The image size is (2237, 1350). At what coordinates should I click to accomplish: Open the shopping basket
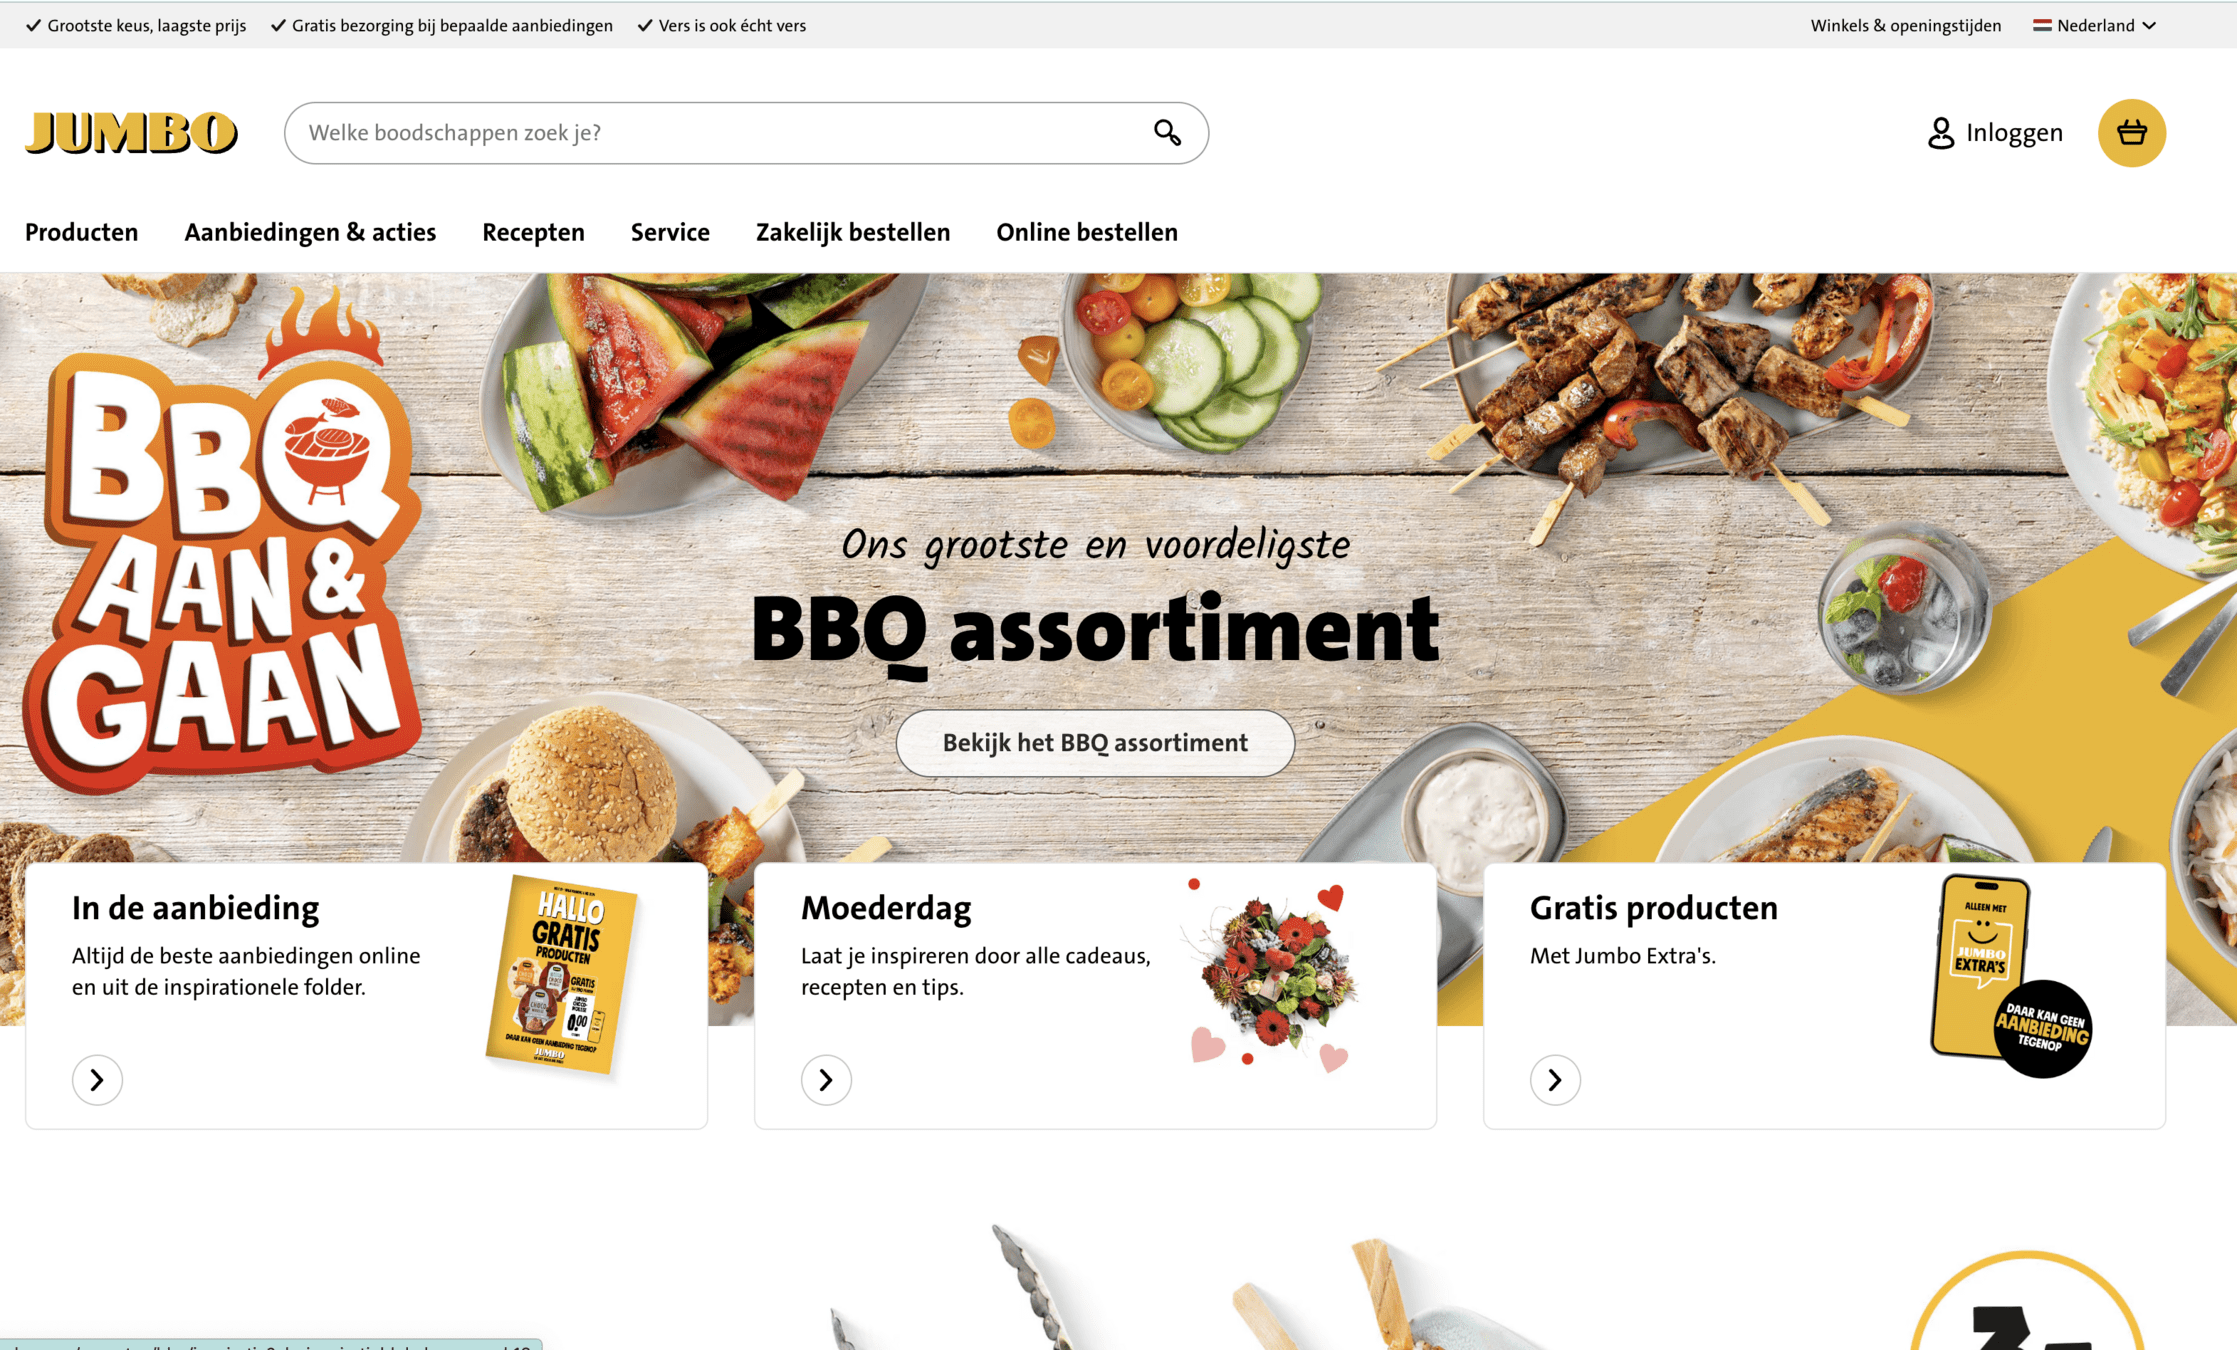(x=2131, y=133)
